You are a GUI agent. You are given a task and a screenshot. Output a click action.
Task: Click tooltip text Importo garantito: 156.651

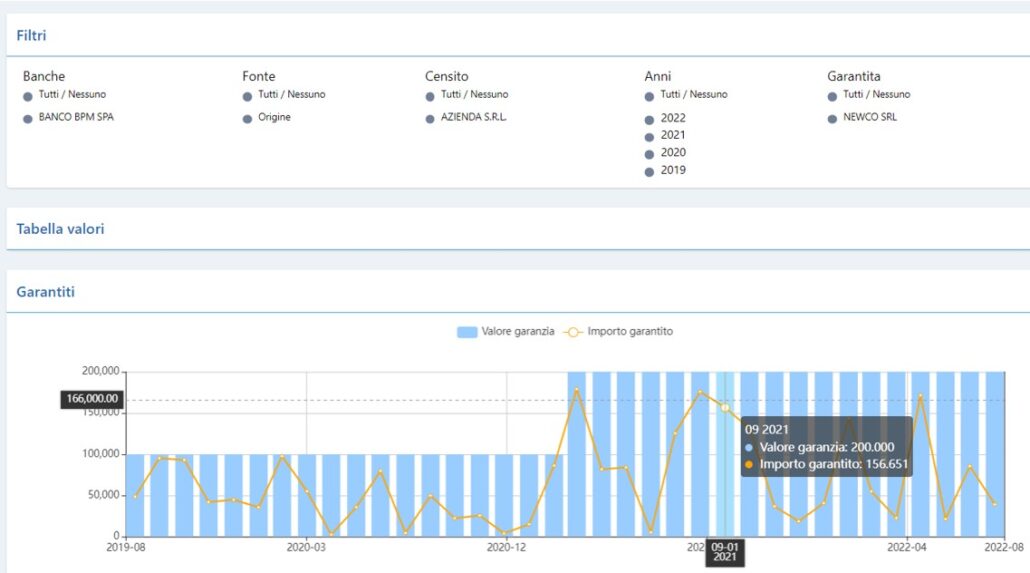834,465
